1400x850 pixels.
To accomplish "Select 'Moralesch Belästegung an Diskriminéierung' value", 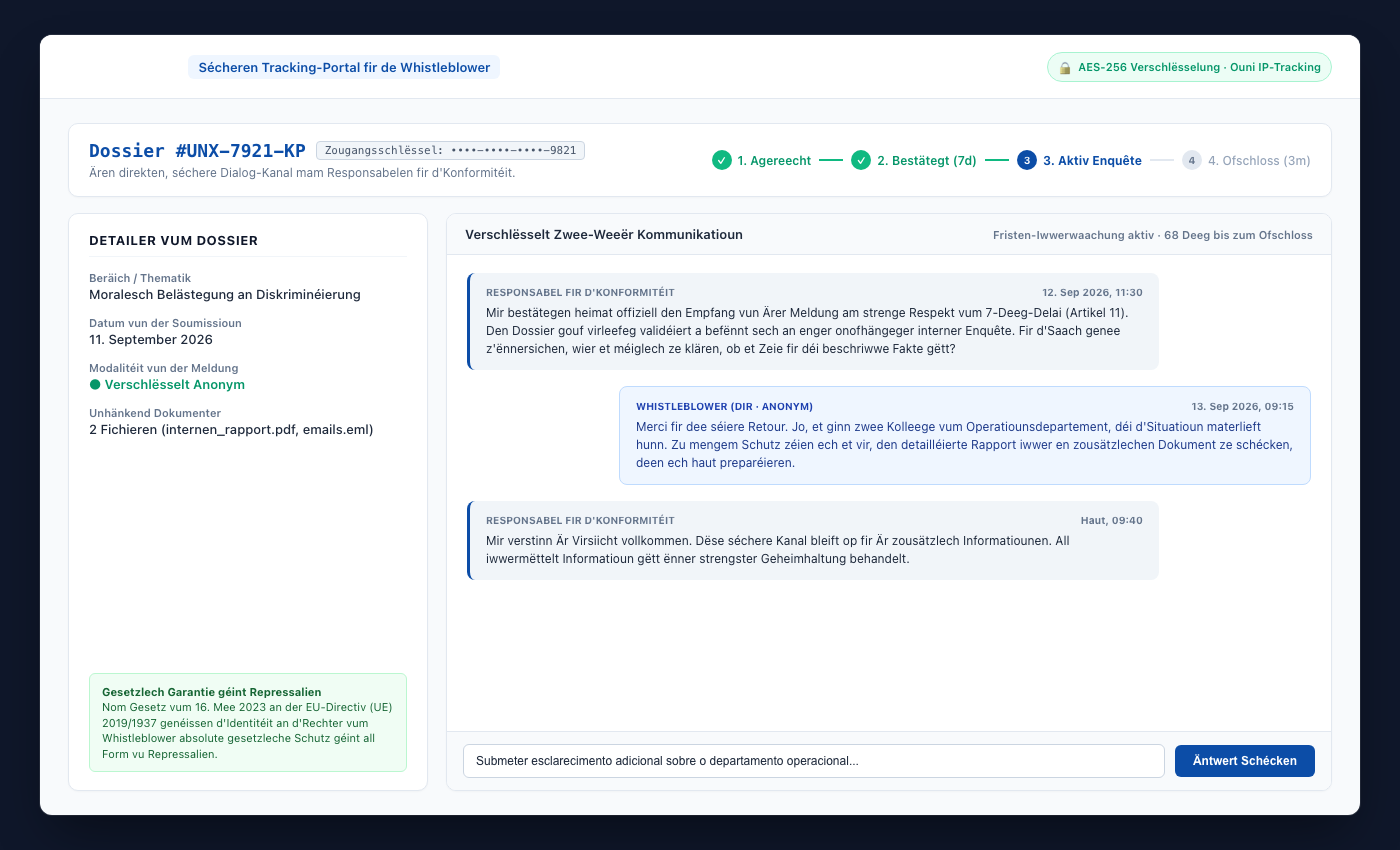I will 225,294.
